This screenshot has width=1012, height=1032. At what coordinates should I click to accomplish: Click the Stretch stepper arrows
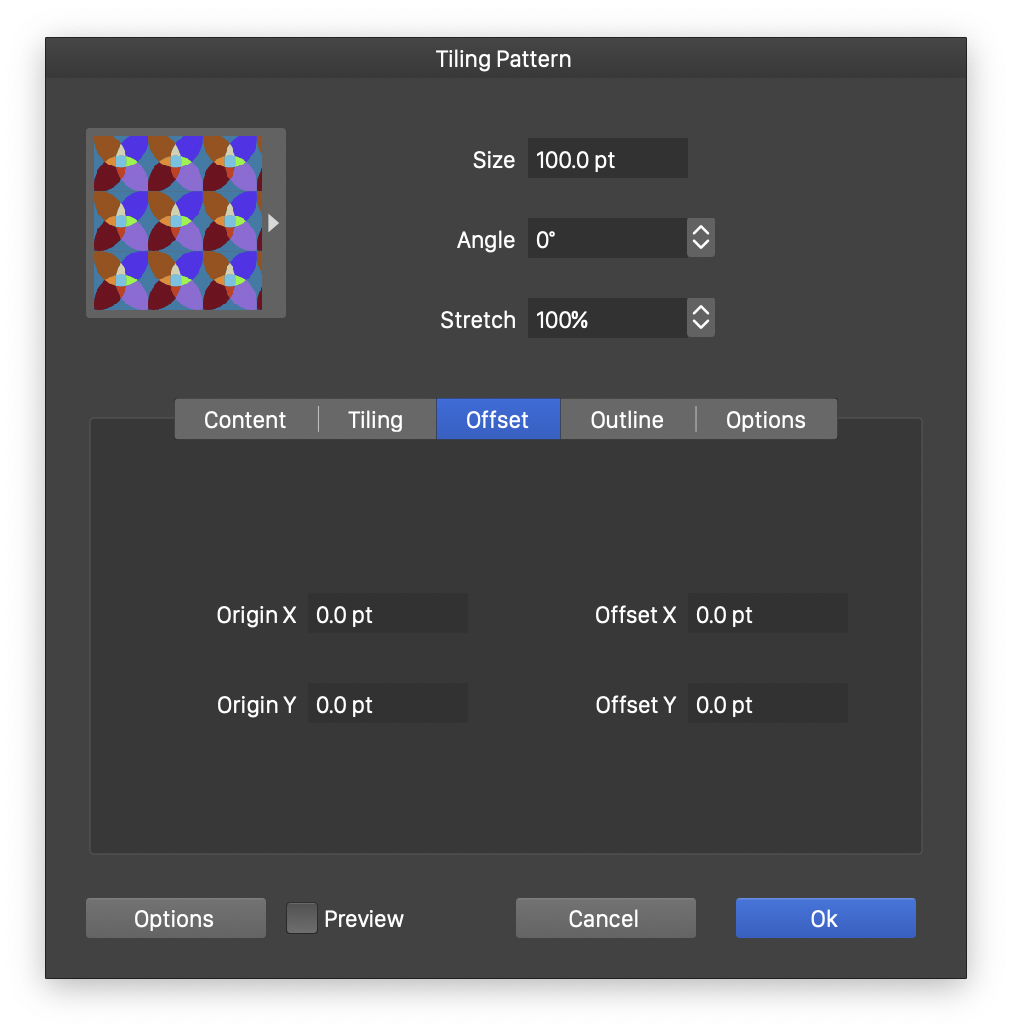(x=701, y=319)
